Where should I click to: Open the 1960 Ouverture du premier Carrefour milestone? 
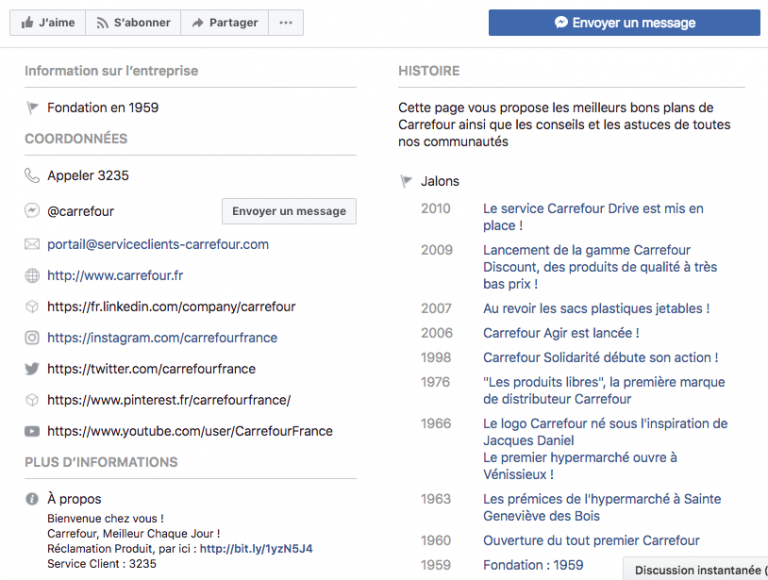click(591, 541)
